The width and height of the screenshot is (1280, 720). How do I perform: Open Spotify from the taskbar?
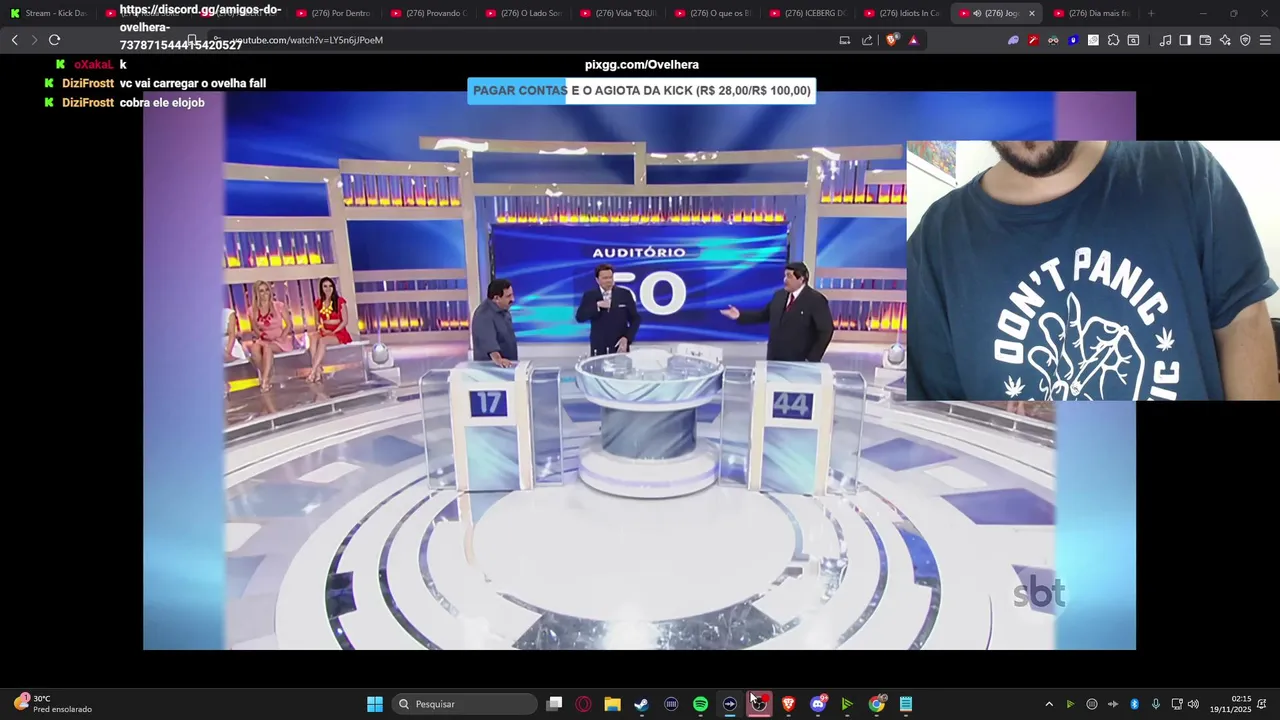[700, 704]
